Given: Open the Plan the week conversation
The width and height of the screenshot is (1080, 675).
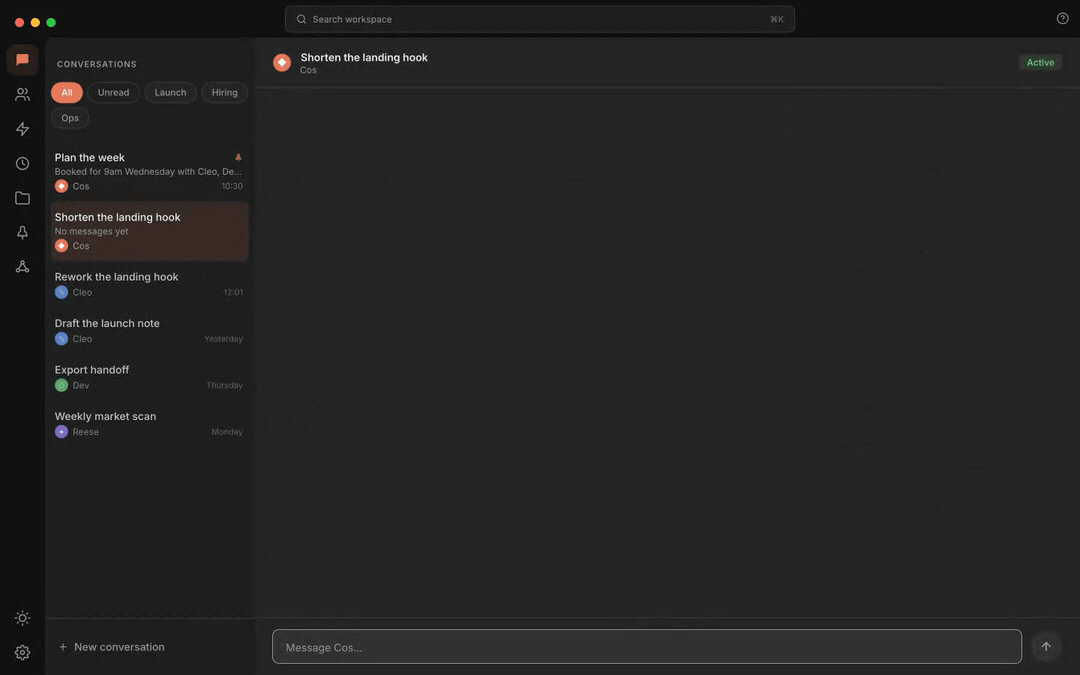Looking at the screenshot, I should (149, 171).
